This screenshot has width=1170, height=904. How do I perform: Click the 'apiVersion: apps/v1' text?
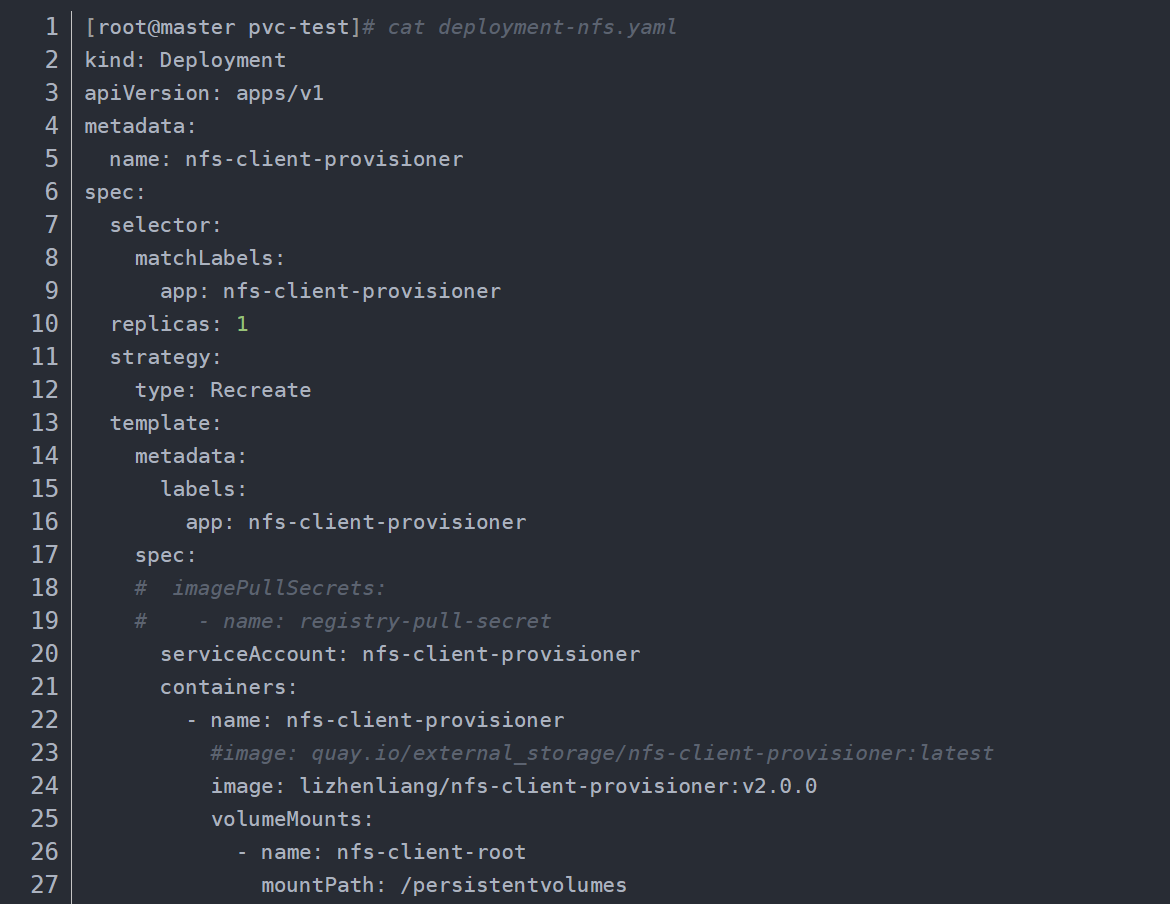tap(204, 93)
